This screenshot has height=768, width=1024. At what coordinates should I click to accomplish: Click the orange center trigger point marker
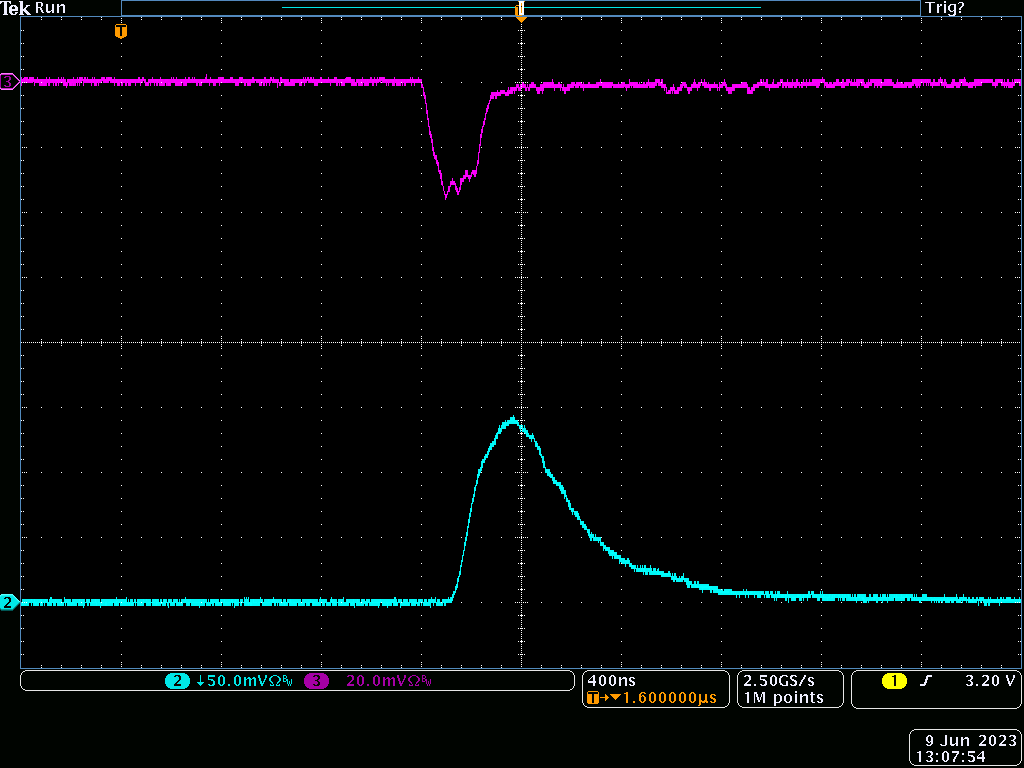click(x=520, y=12)
